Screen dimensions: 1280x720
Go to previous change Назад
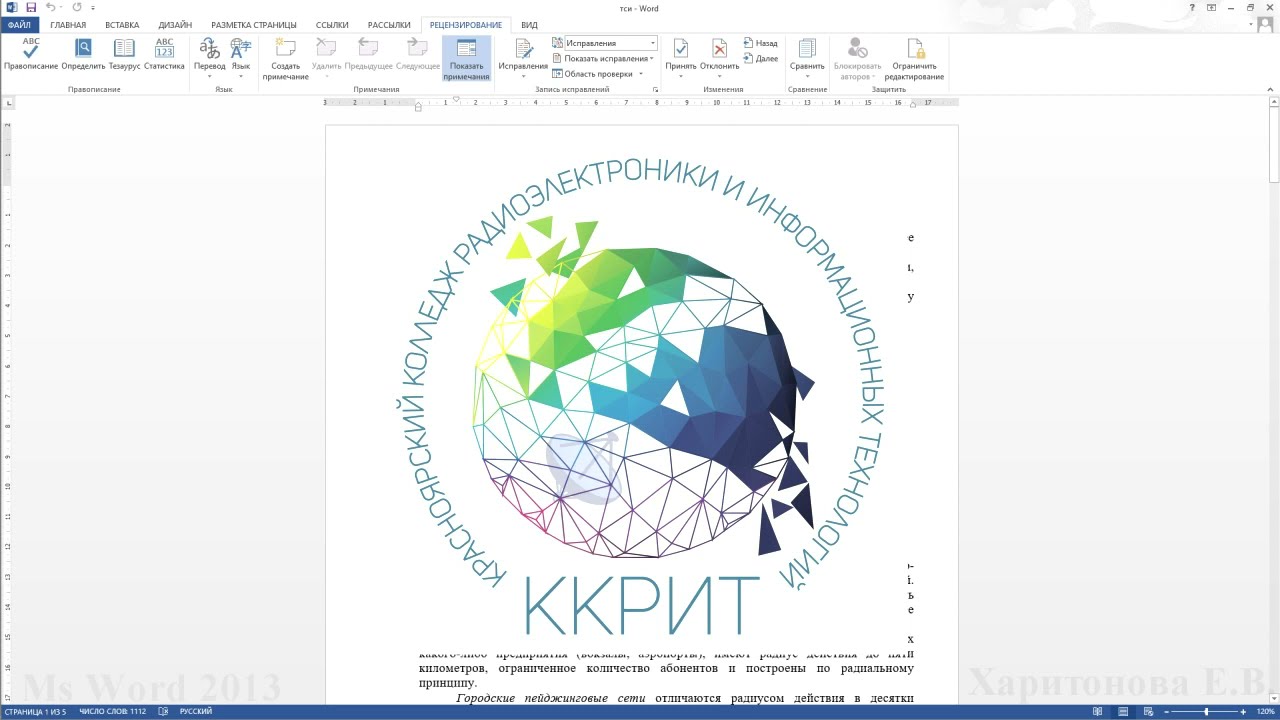click(761, 43)
